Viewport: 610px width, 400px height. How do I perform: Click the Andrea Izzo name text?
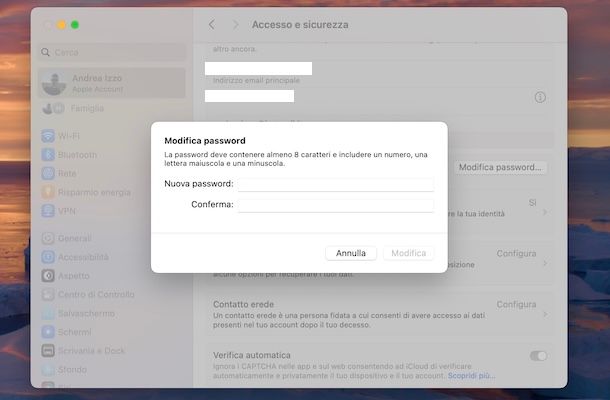click(x=97, y=78)
